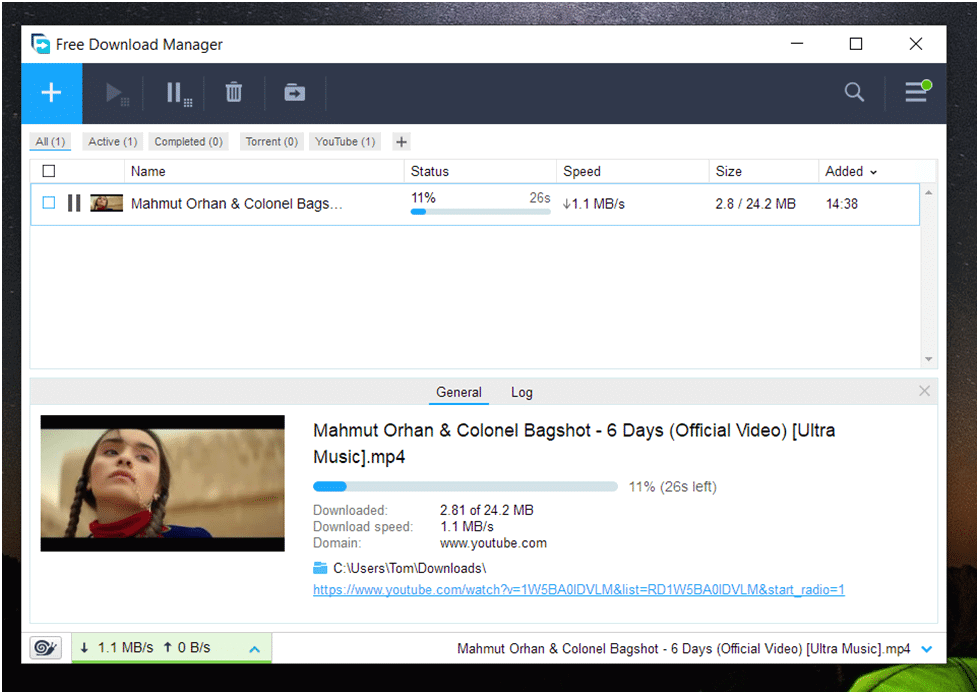
Task: Click the 2.8 / 24.2 MB size cell
Action: tap(755, 203)
